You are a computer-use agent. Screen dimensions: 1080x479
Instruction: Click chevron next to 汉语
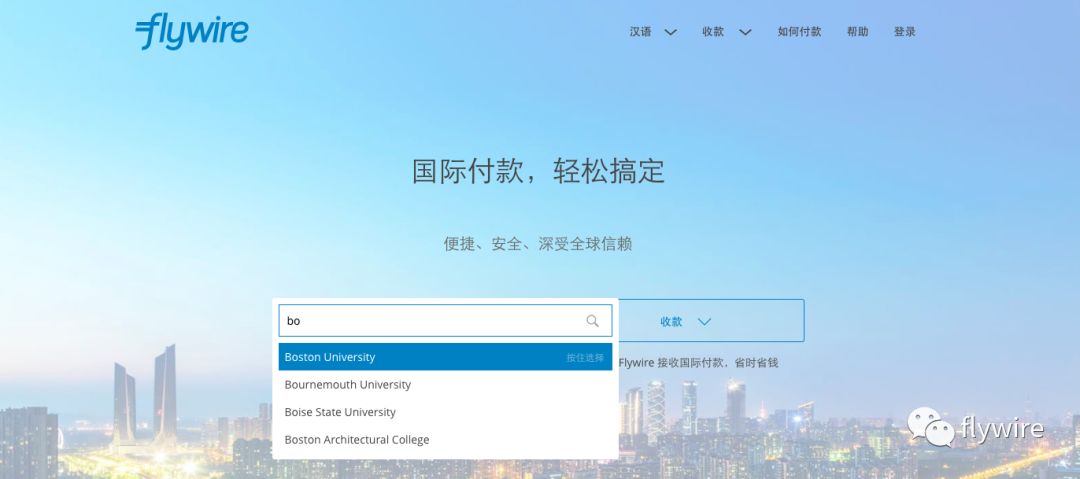670,32
